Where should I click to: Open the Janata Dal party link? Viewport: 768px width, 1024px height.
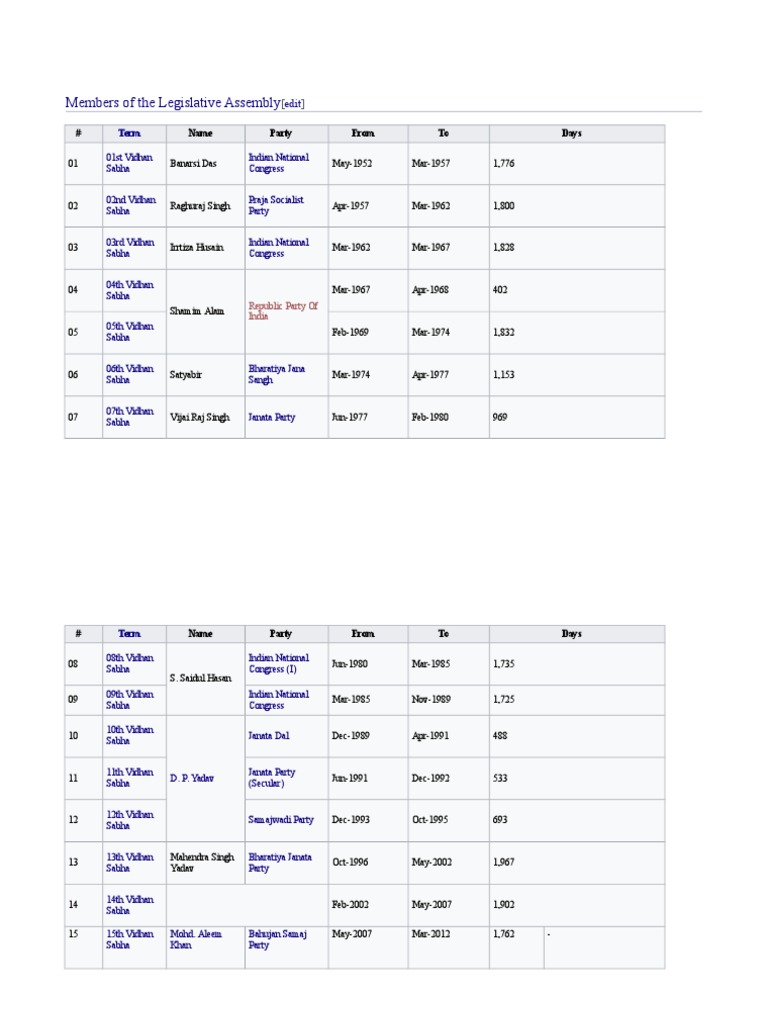pos(269,736)
